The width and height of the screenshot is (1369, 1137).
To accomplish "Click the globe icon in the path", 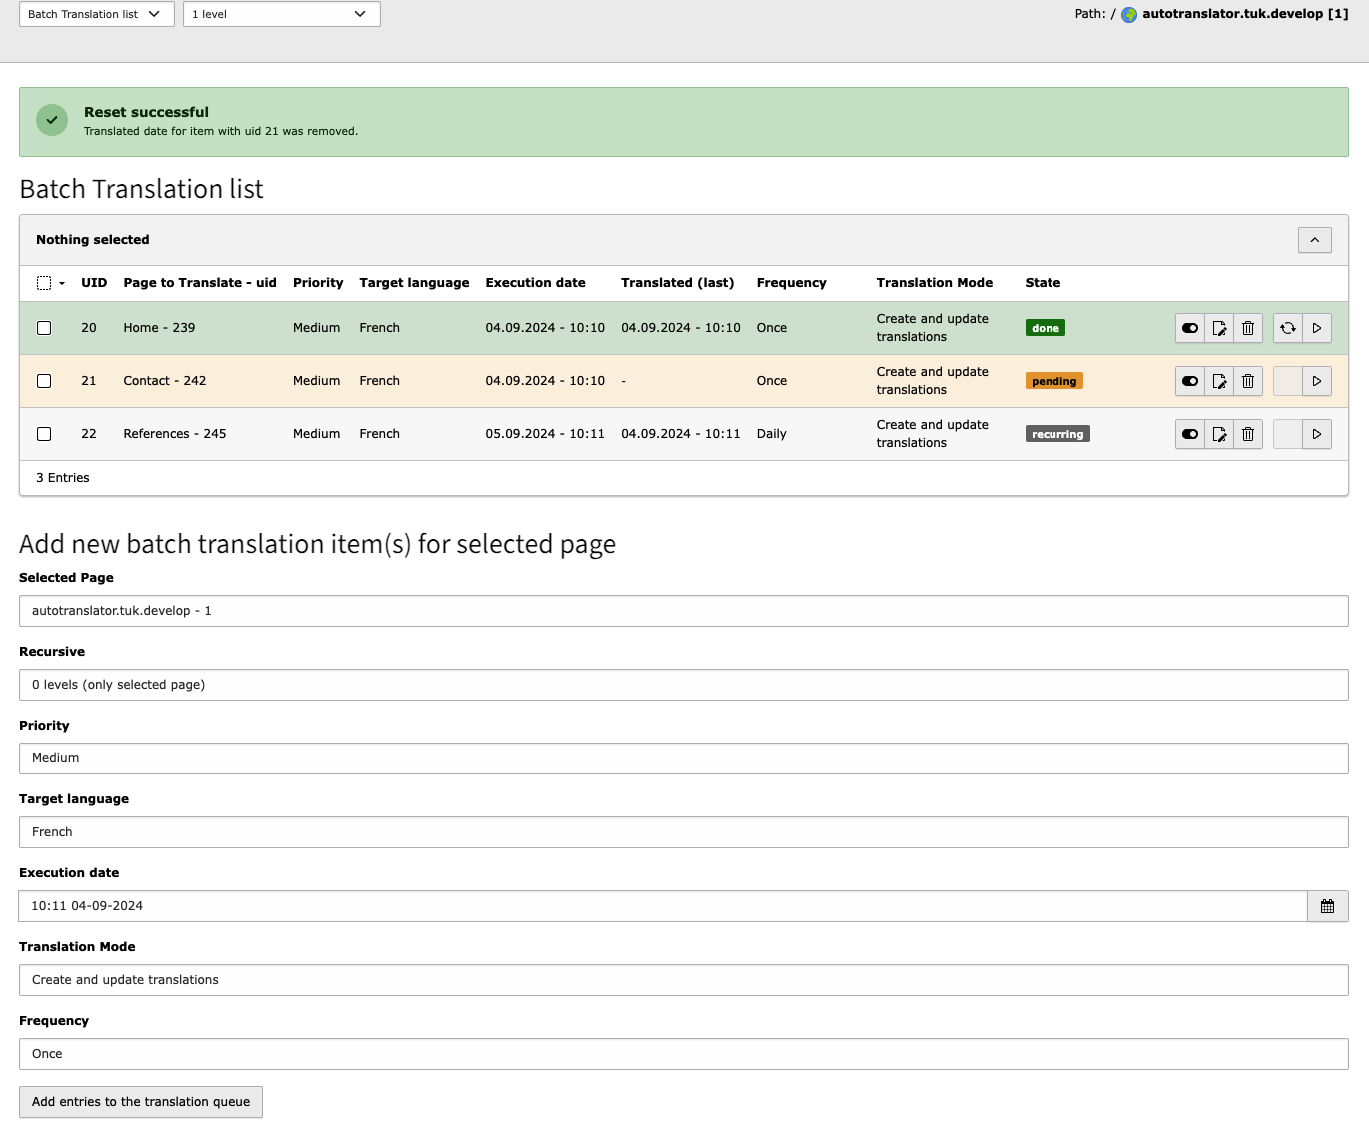I will tap(1129, 15).
